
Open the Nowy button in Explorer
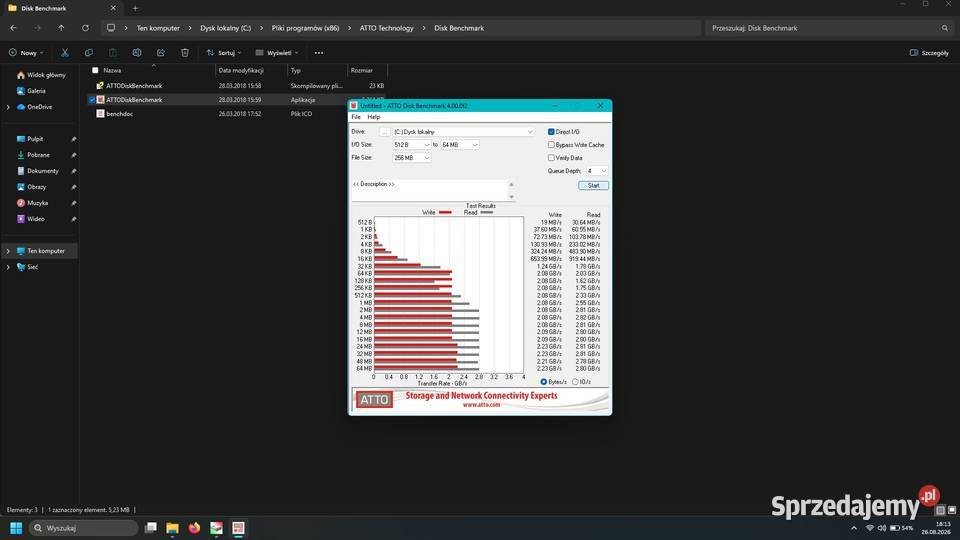[26, 53]
